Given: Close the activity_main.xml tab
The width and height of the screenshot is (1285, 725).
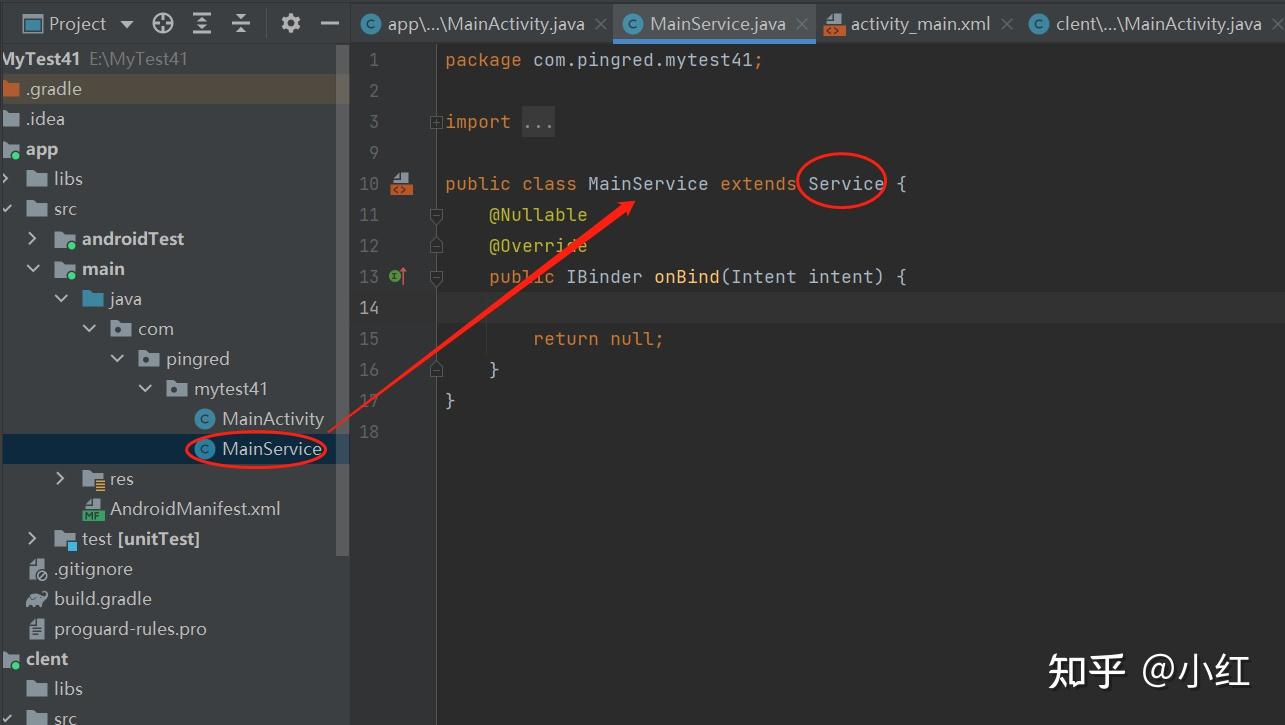Looking at the screenshot, I should click(x=1007, y=24).
